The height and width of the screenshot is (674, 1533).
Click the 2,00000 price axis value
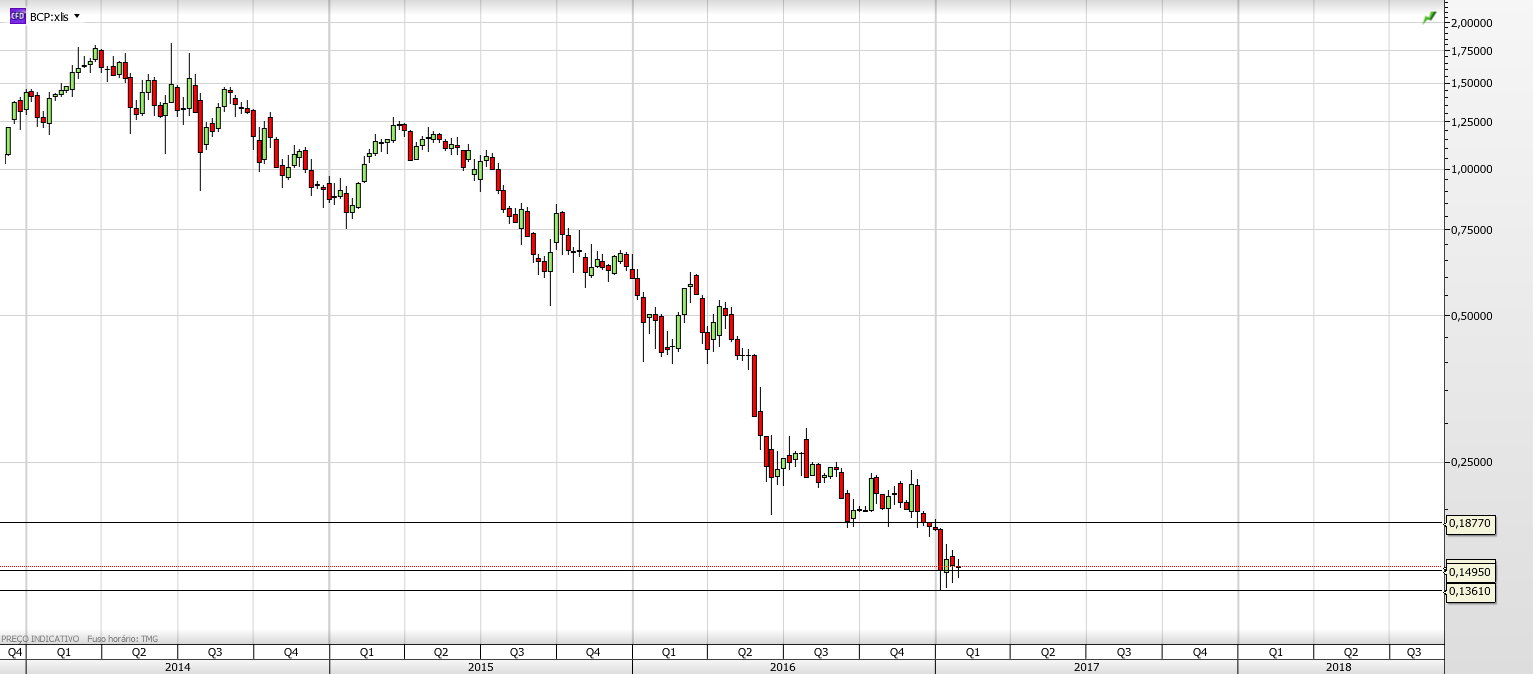pos(1471,23)
